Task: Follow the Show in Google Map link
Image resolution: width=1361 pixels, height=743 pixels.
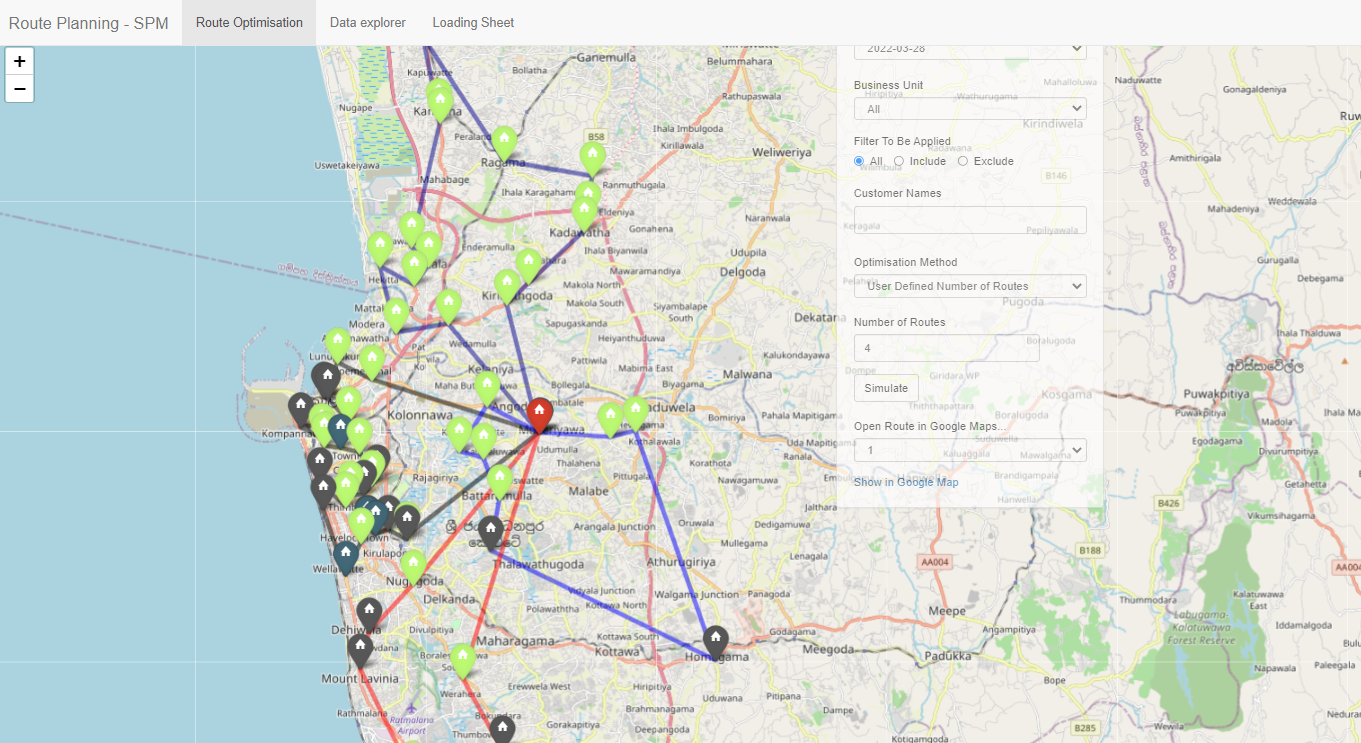Action: click(x=906, y=482)
